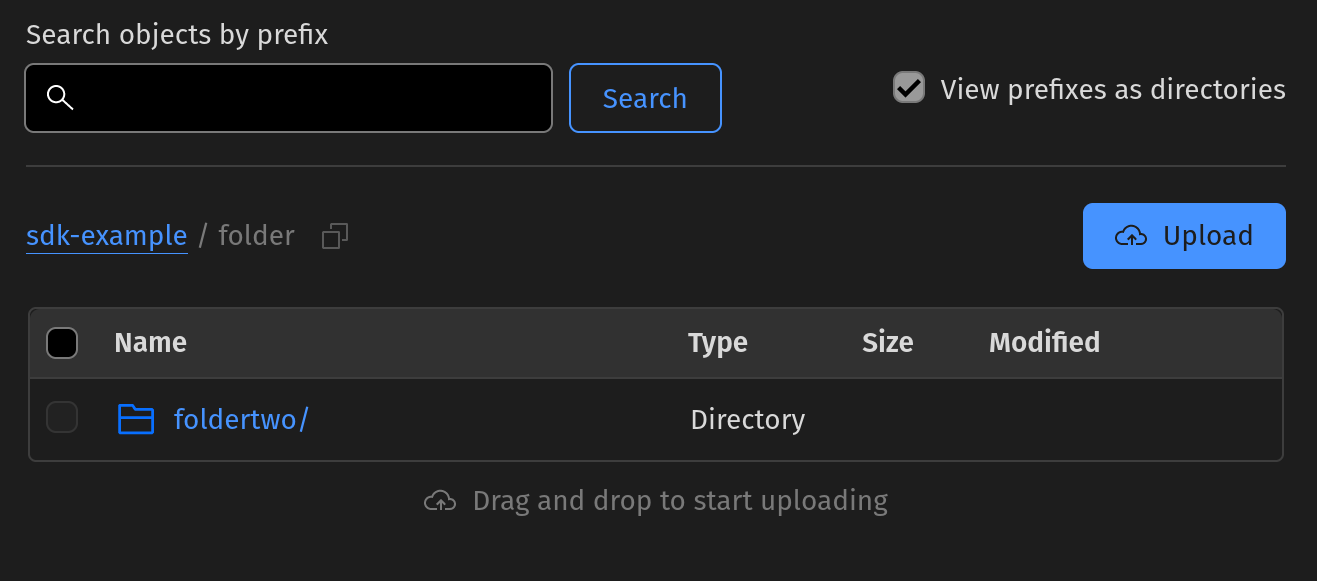
Task: Navigate to sdk-example via the breadcrumb link
Action: pyautogui.click(x=106, y=235)
